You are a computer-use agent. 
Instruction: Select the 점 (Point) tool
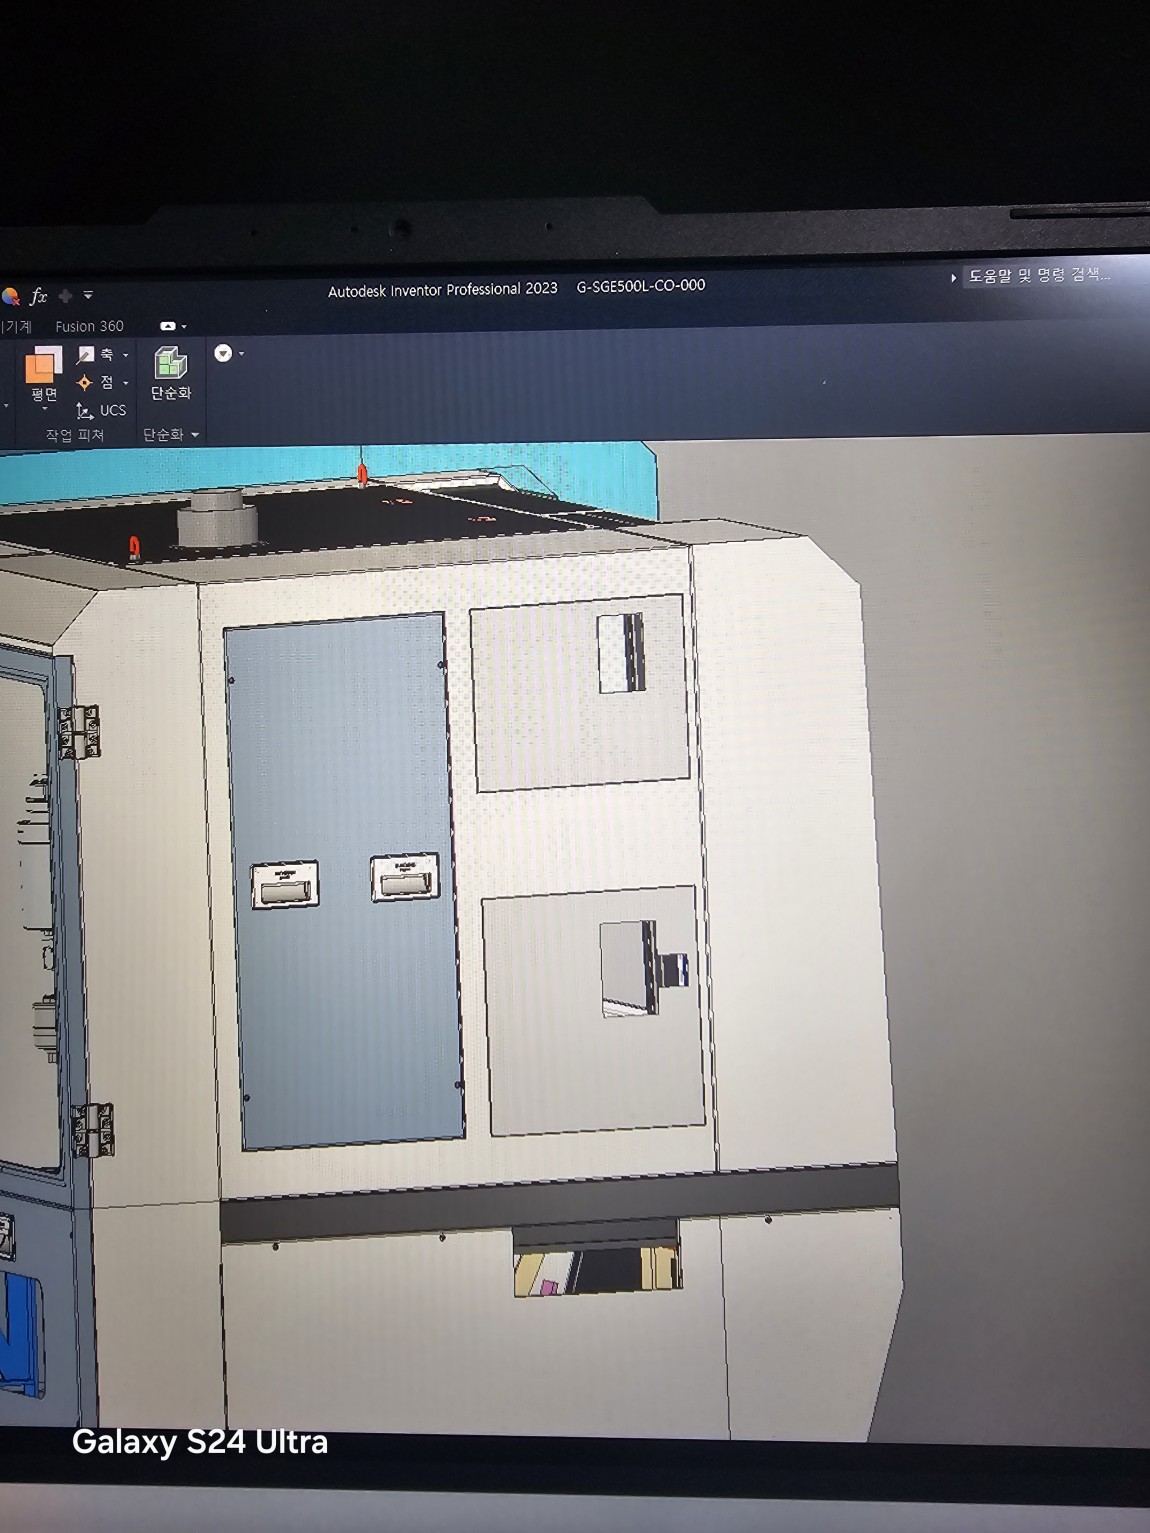pyautogui.click(x=96, y=382)
